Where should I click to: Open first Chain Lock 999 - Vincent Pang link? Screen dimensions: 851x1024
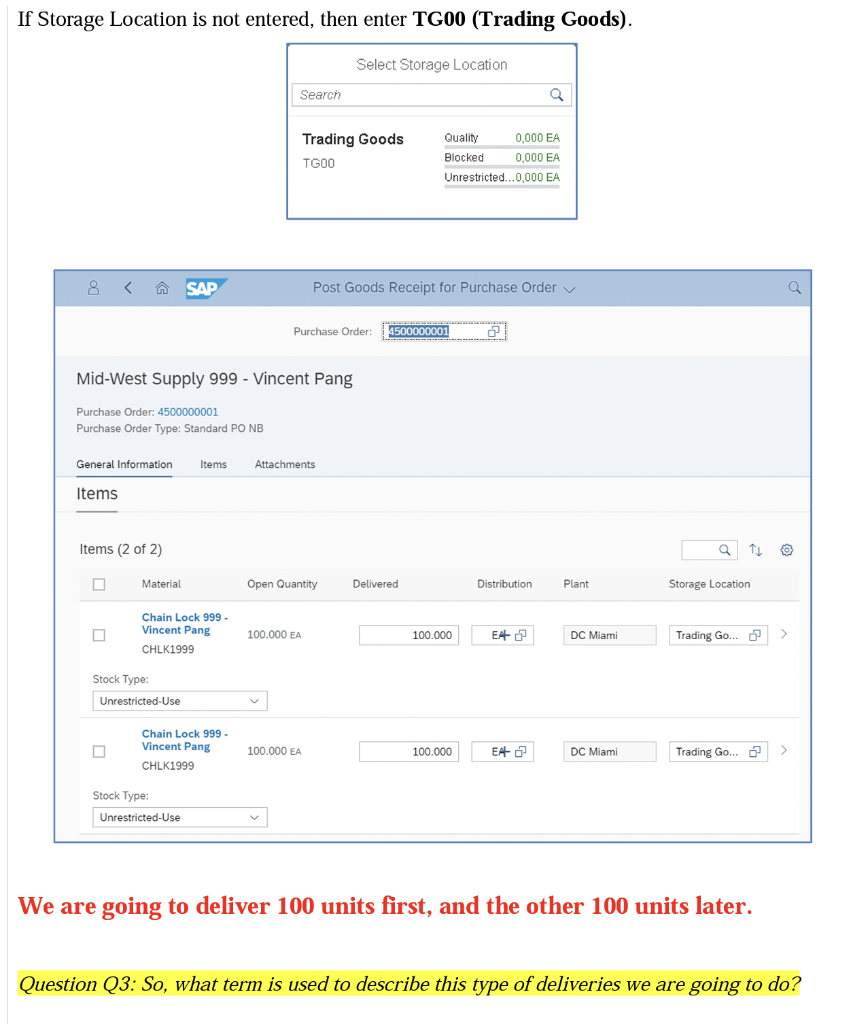click(185, 624)
